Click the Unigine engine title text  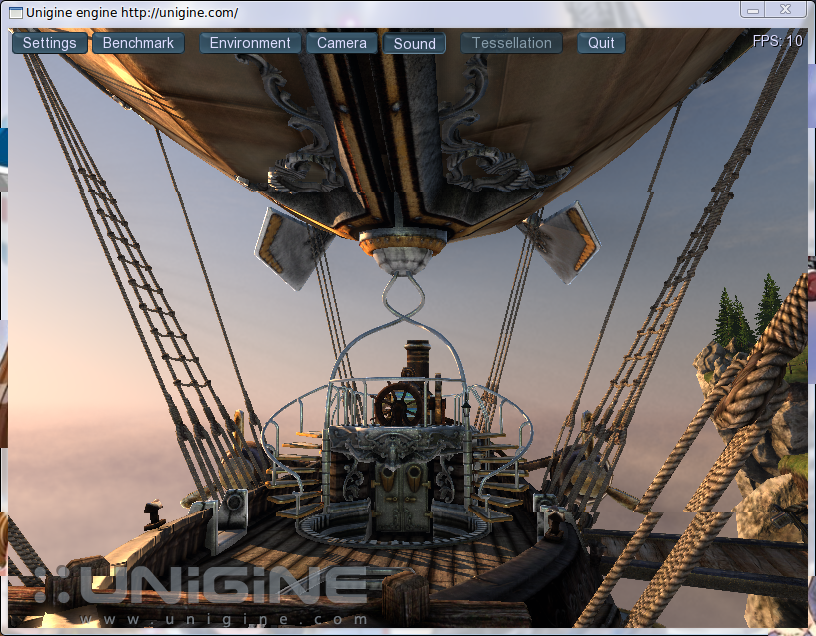pyautogui.click(x=132, y=12)
